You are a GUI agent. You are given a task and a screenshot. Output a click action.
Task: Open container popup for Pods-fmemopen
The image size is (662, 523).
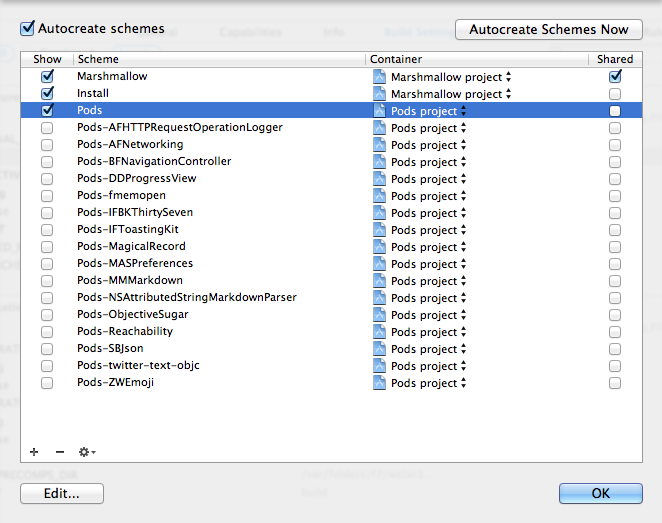pos(429,196)
